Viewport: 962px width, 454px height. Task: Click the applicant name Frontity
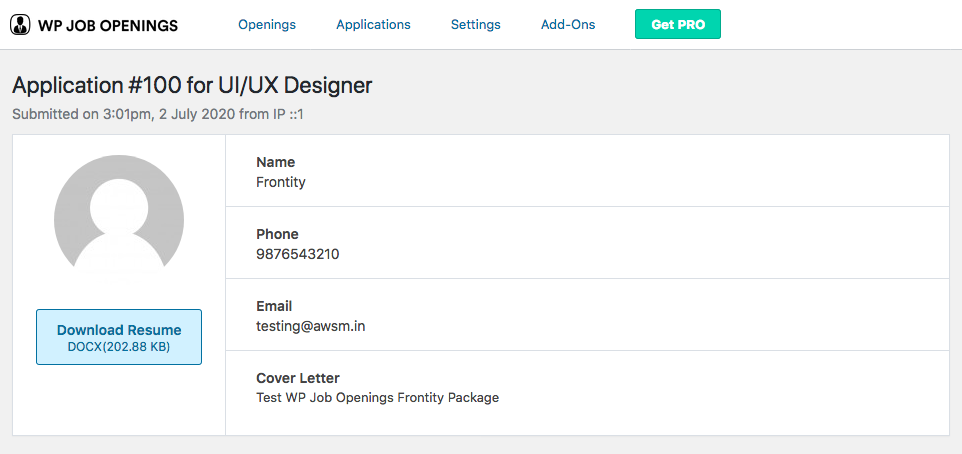(281, 182)
